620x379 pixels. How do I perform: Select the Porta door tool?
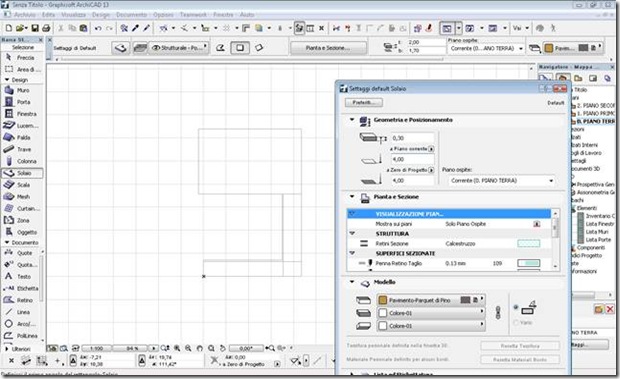coord(22,102)
